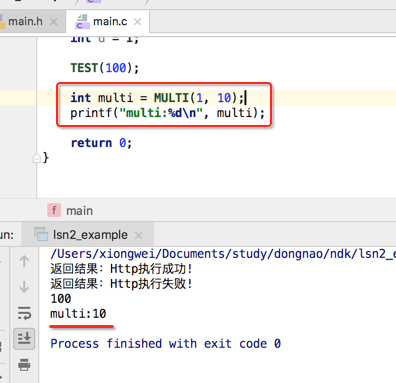Viewport: 396px width, 383px height.
Task: Click 'Process finished with exit code 0'
Action: [x=166, y=343]
